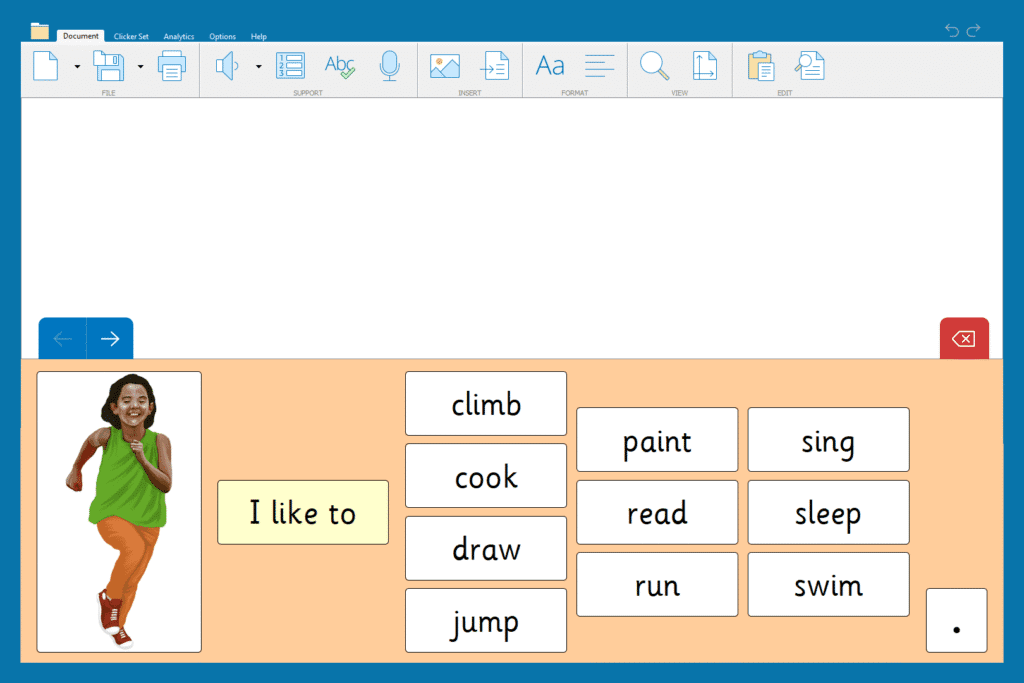Select the word 'read'
The width and height of the screenshot is (1024, 683).
point(657,513)
